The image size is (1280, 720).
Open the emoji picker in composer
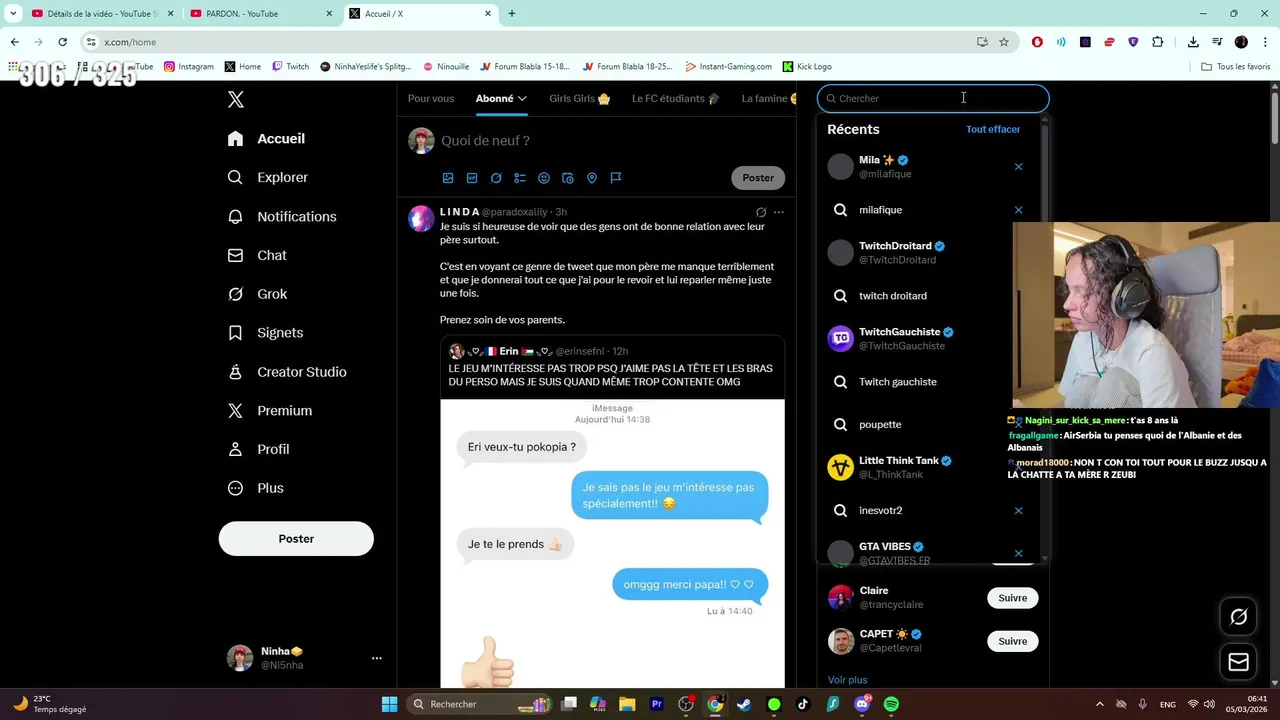click(544, 178)
